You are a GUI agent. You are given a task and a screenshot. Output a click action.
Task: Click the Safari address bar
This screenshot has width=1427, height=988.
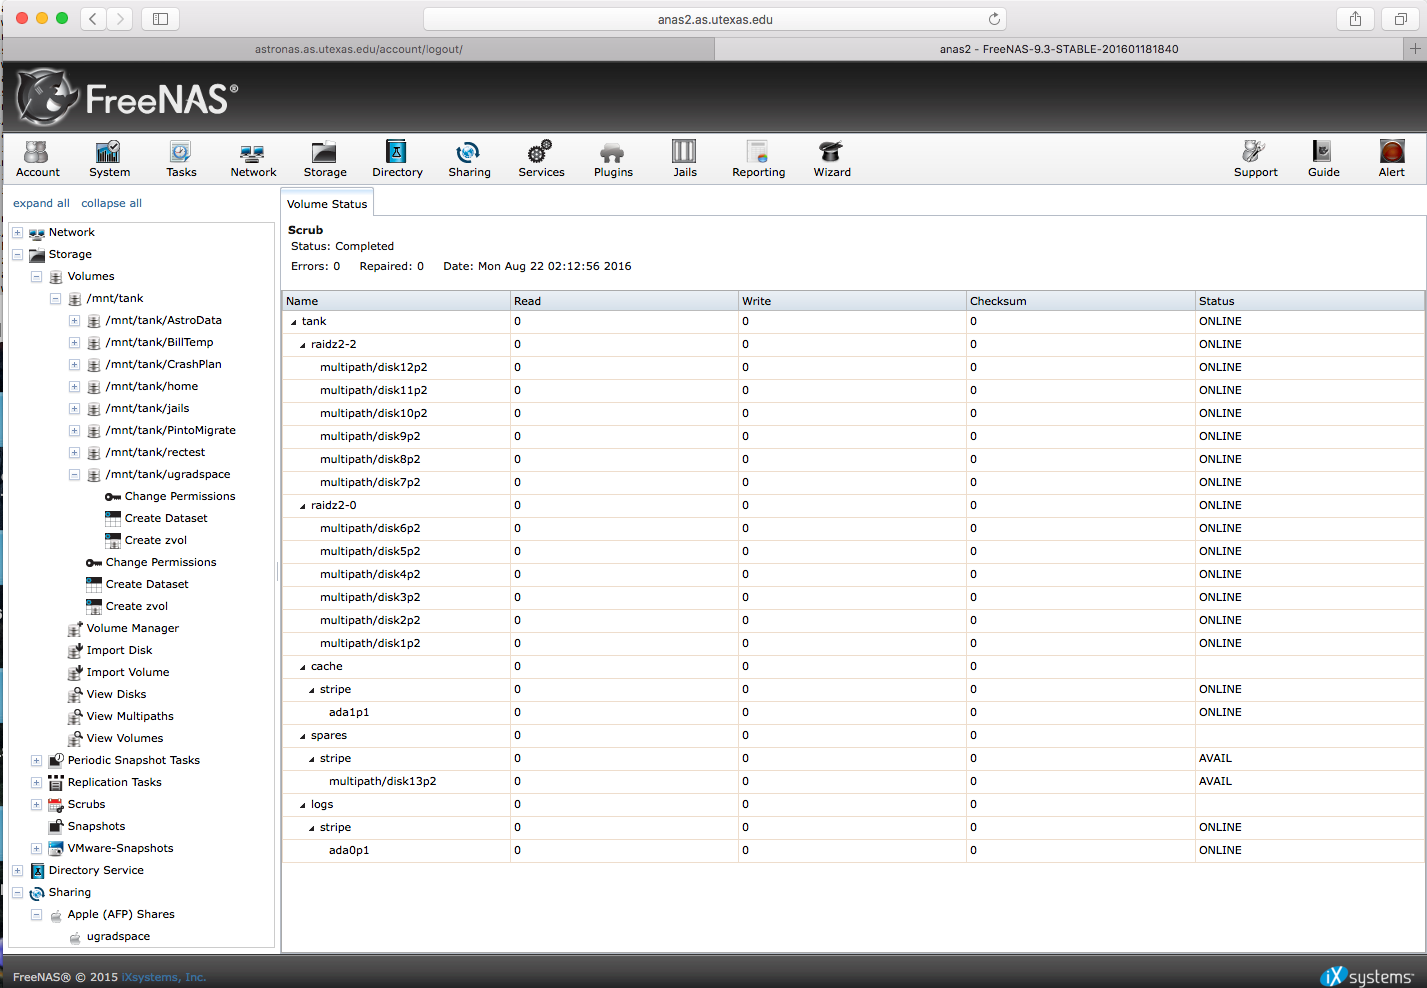(x=714, y=19)
